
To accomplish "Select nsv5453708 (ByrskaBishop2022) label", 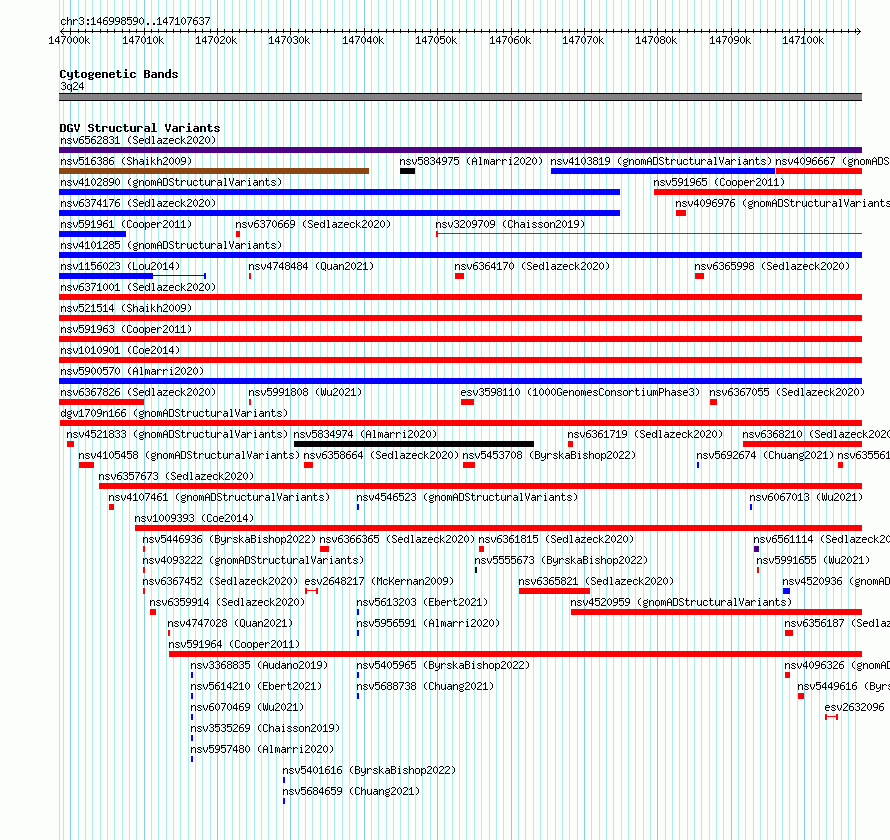I will click(549, 455).
